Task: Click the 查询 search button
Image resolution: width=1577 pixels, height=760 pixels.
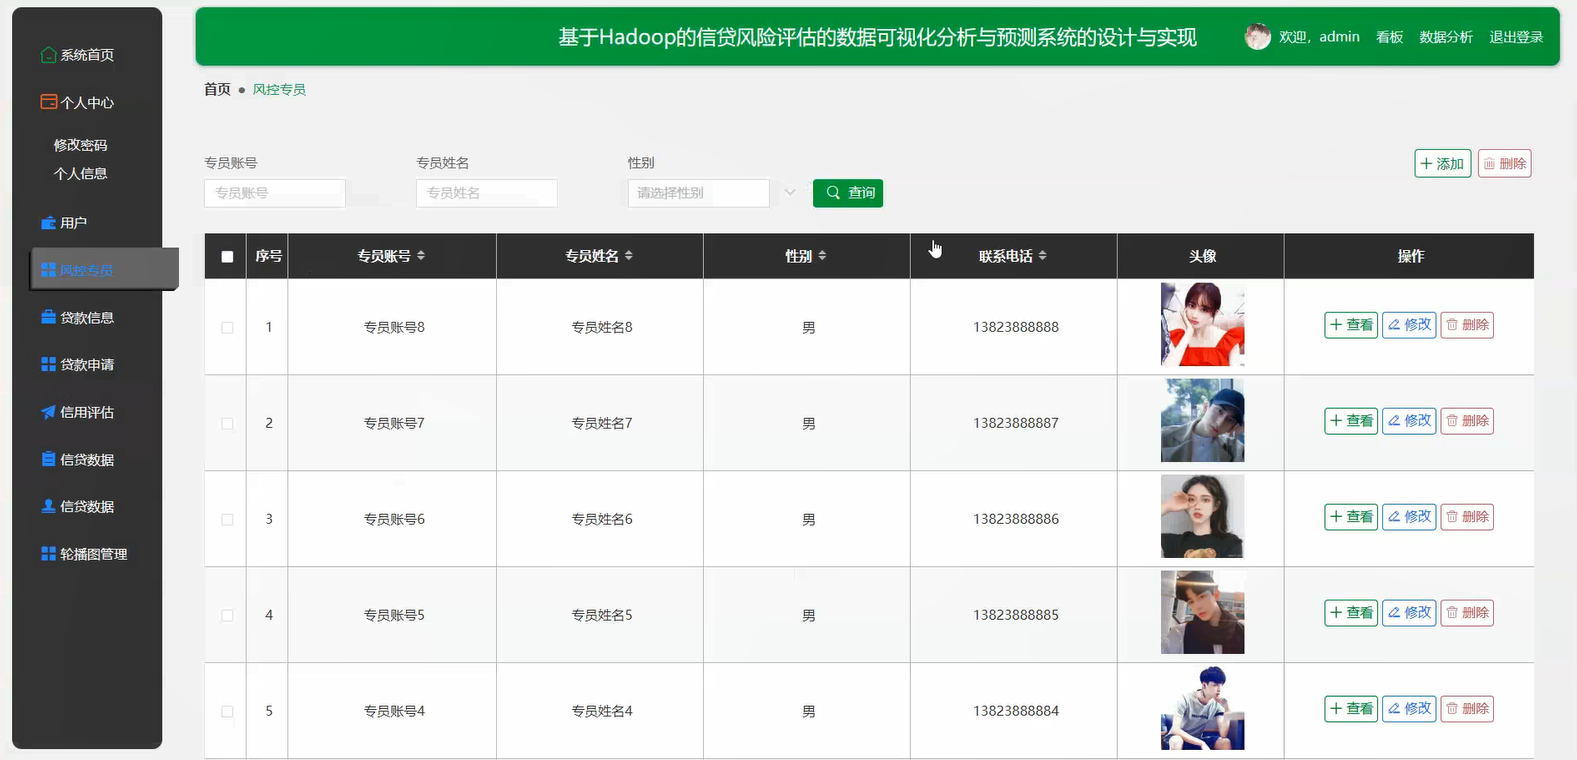Action: pos(848,193)
